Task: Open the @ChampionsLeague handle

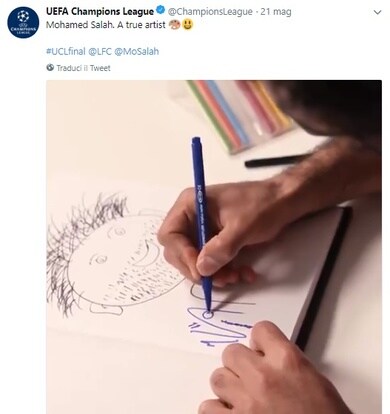Action: pos(210,12)
